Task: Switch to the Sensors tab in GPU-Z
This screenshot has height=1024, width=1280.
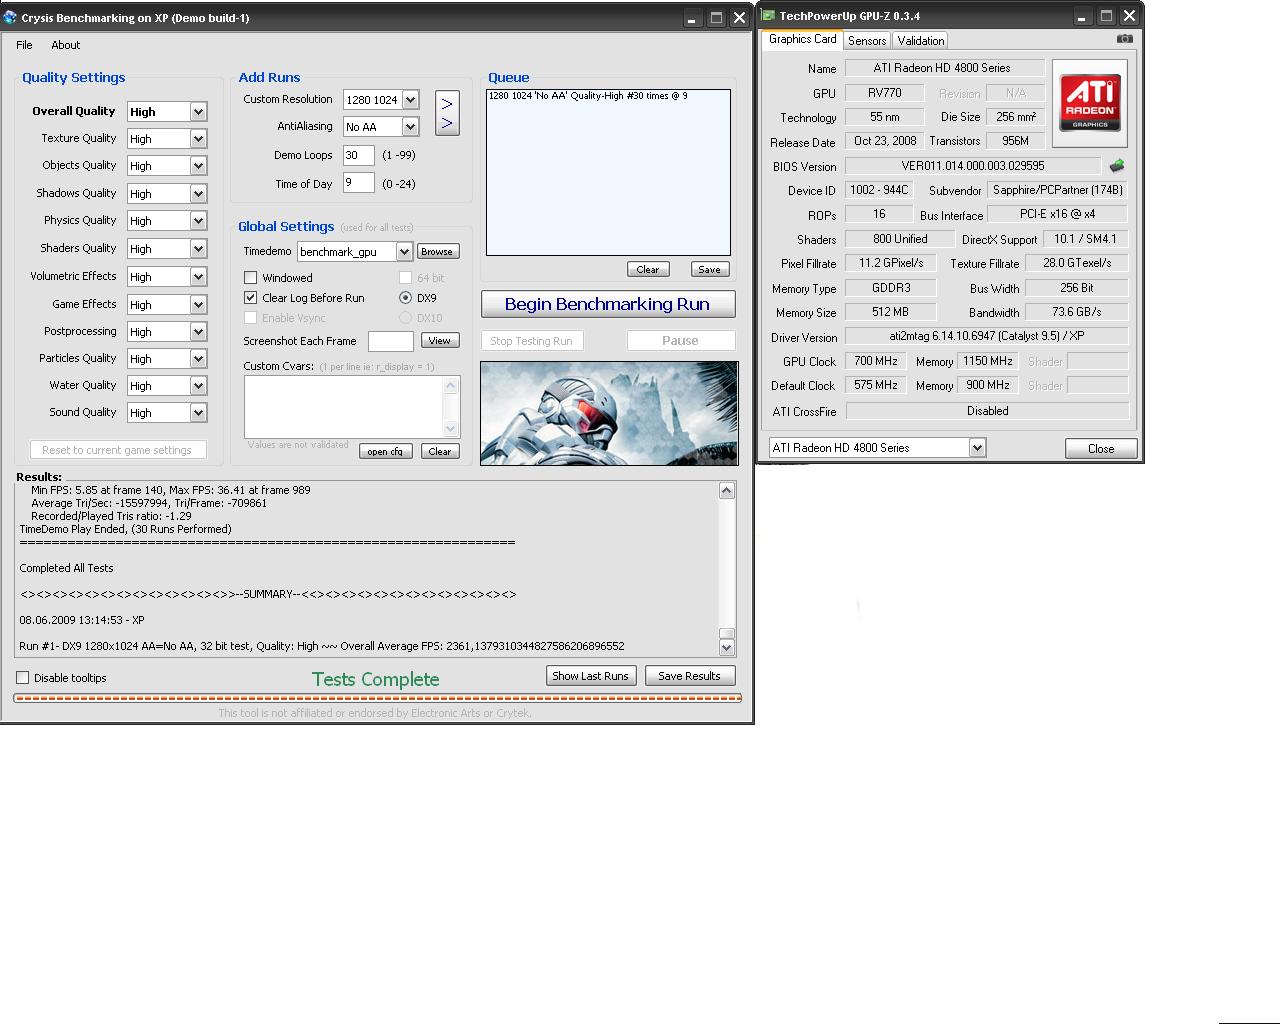Action: coord(866,41)
